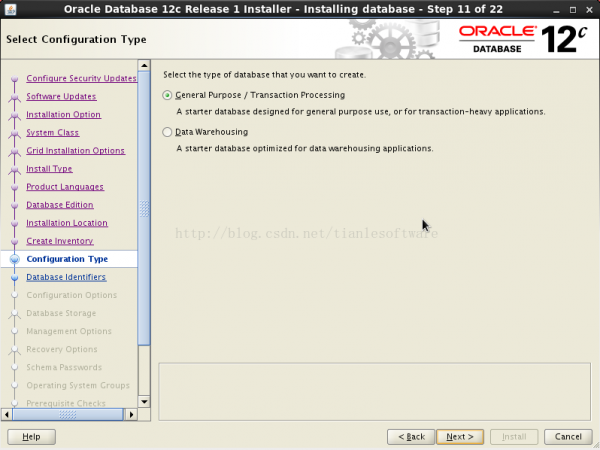Open Installation Location step
This screenshot has width=600, height=450.
coord(67,223)
